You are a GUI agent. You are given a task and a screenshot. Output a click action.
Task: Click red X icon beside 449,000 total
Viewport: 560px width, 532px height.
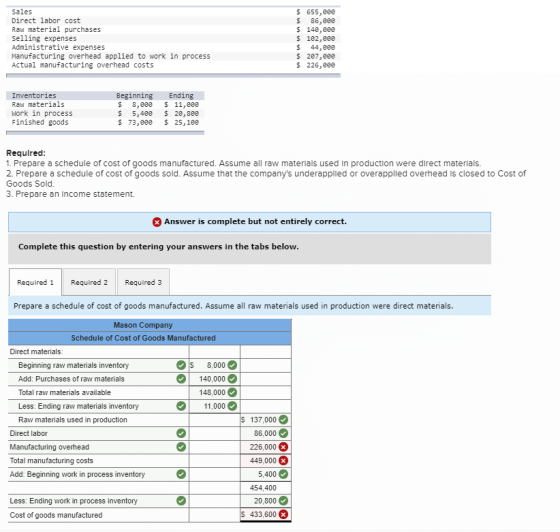[x=284, y=460]
